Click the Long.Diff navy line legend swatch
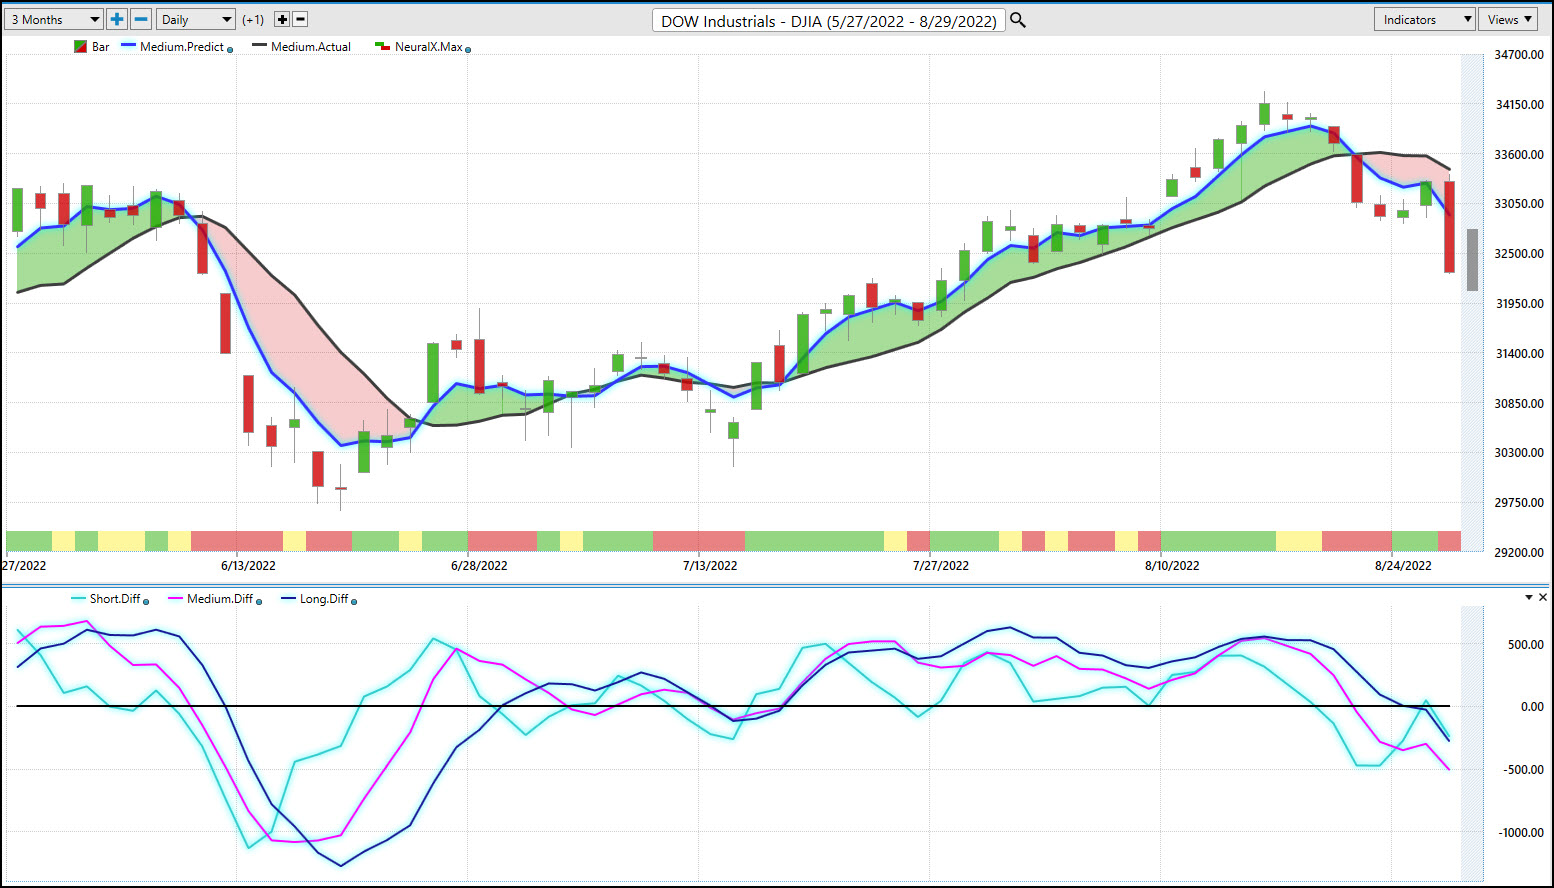 [x=288, y=598]
